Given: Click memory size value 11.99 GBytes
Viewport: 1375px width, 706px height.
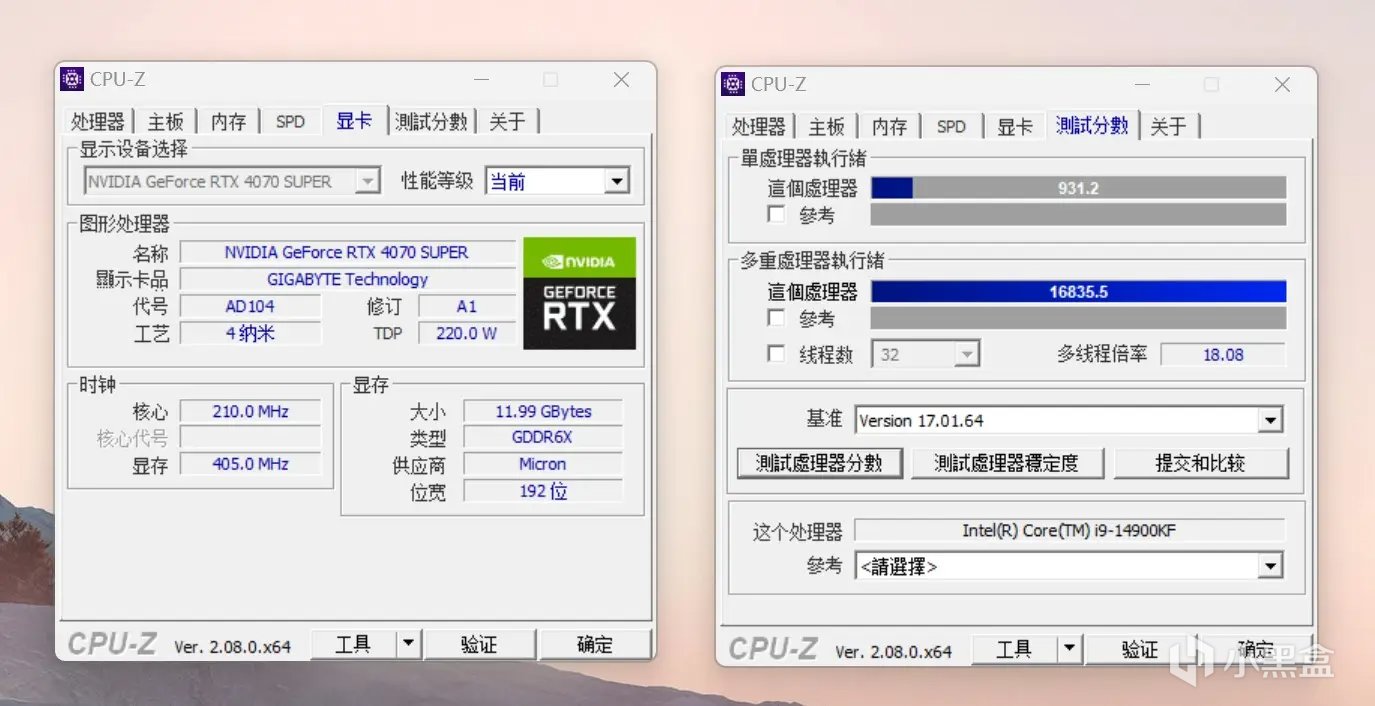Looking at the screenshot, I should click(543, 411).
